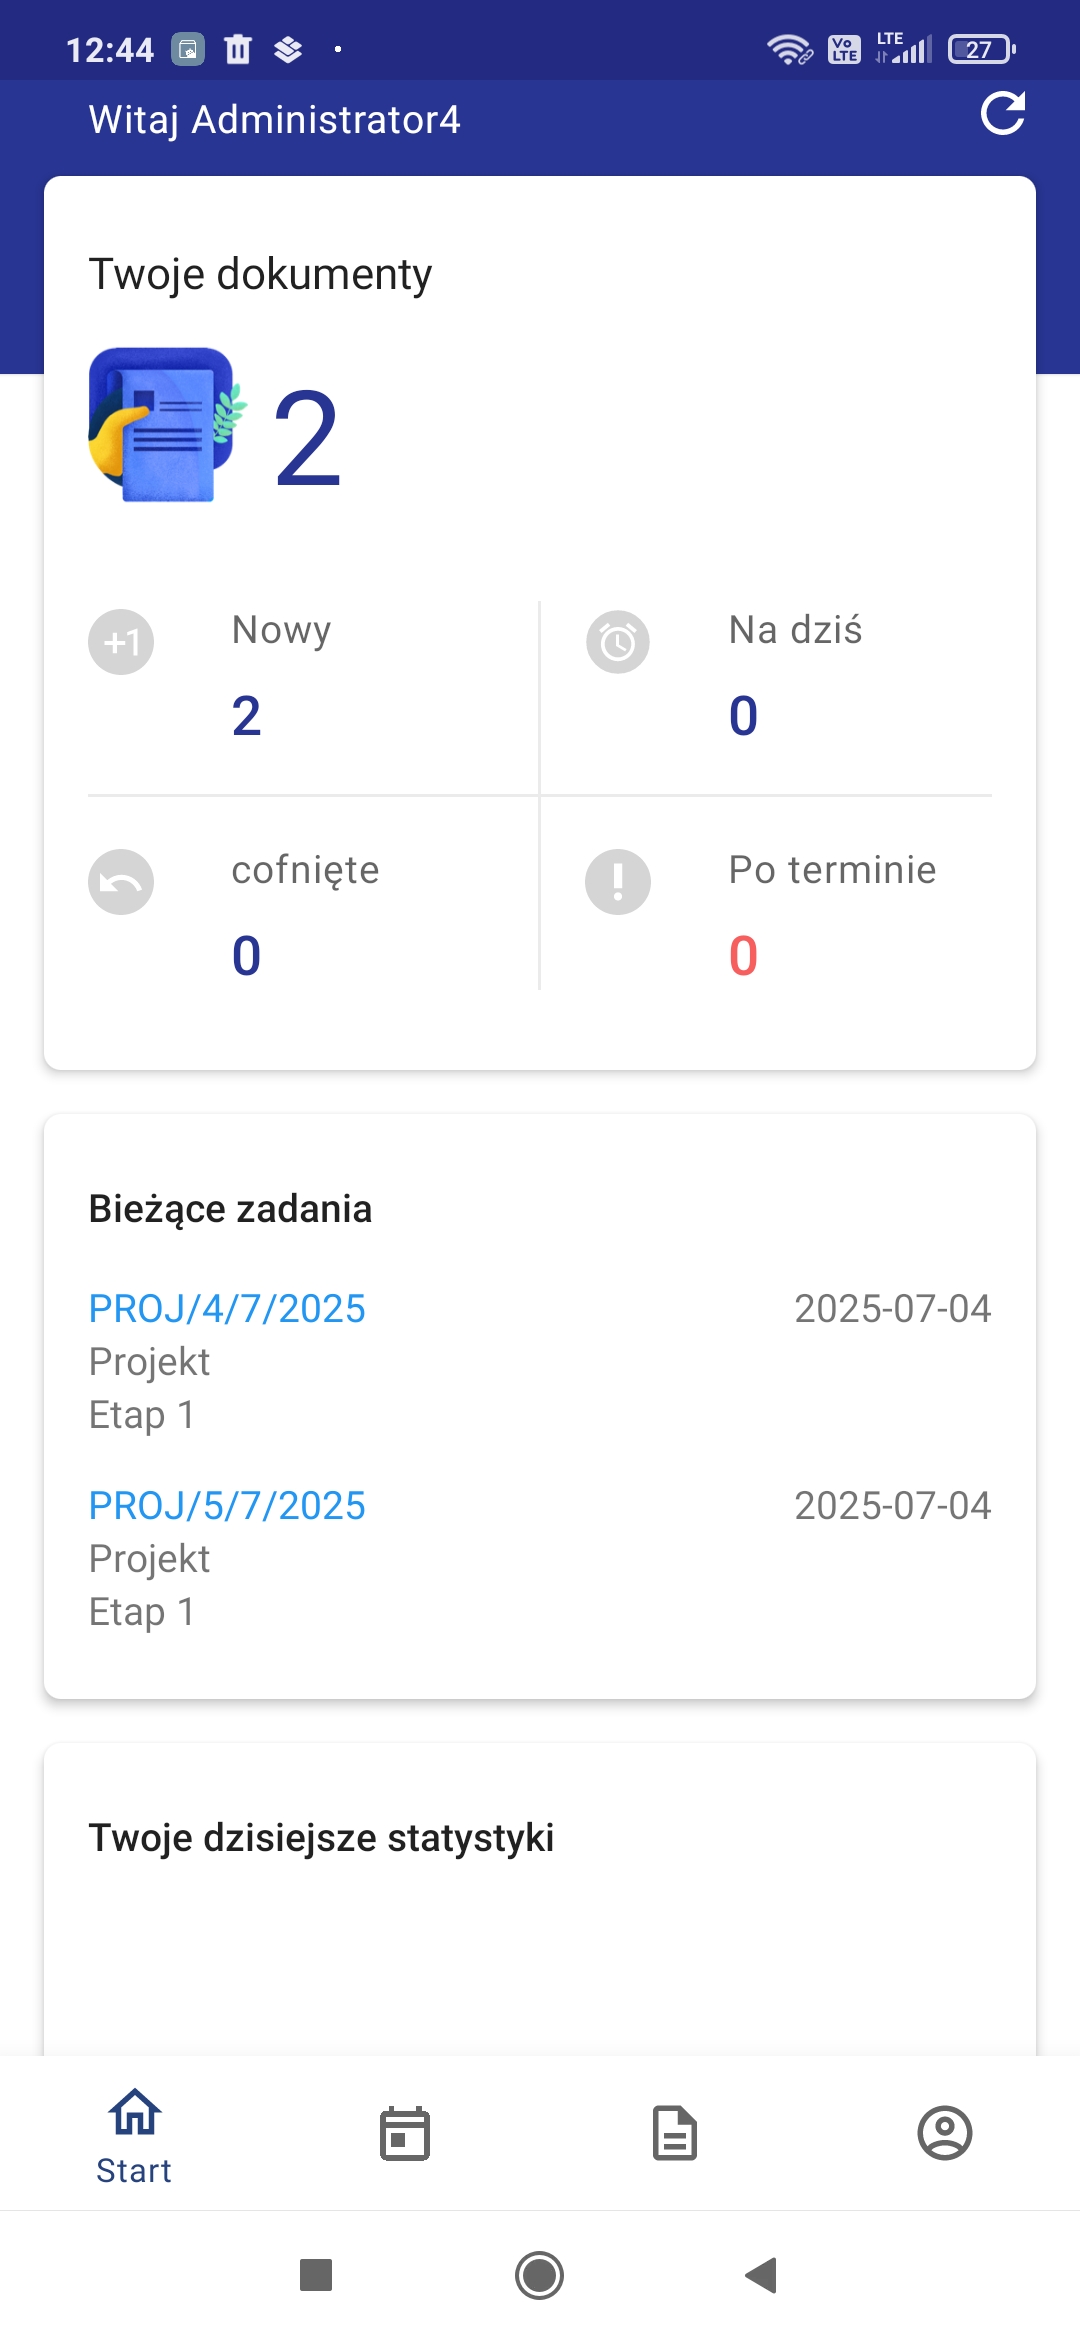Tap the exclamation Po terminie icon
1080x2340 pixels.
coord(618,882)
